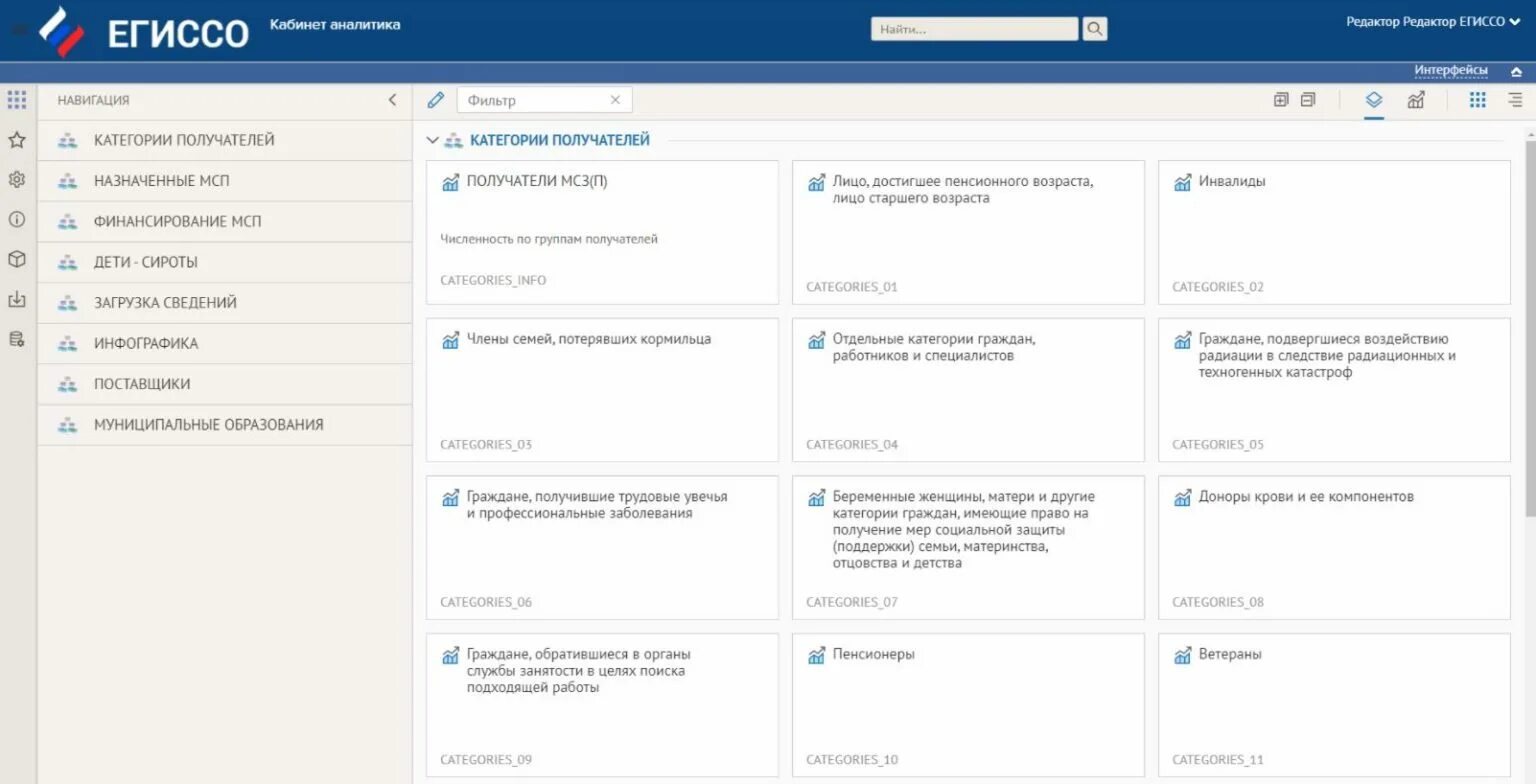Click expand all icon in toolbar

tap(1281, 100)
